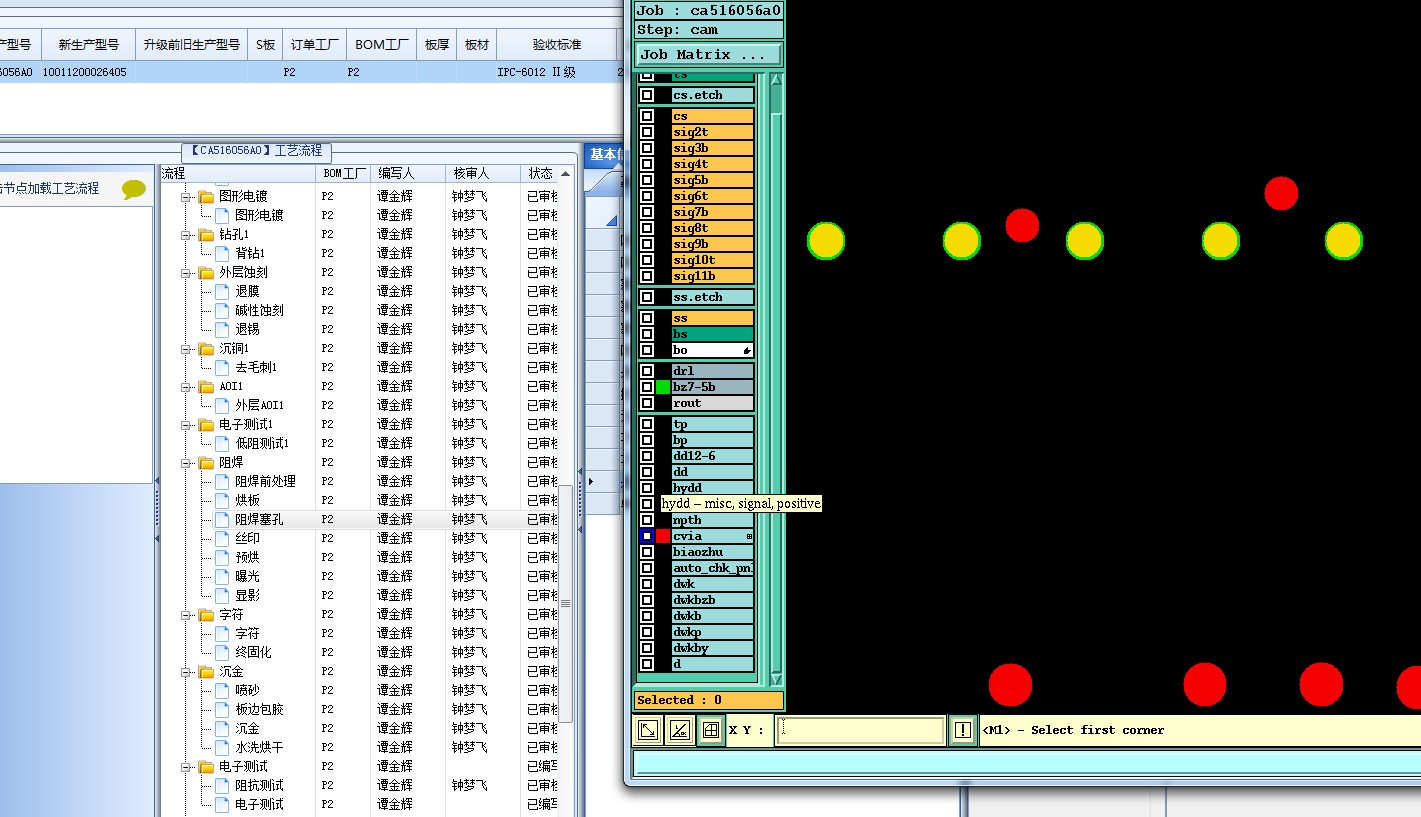The width and height of the screenshot is (1421, 817).
Task: Select the npth layer name
Action: [x=713, y=520]
